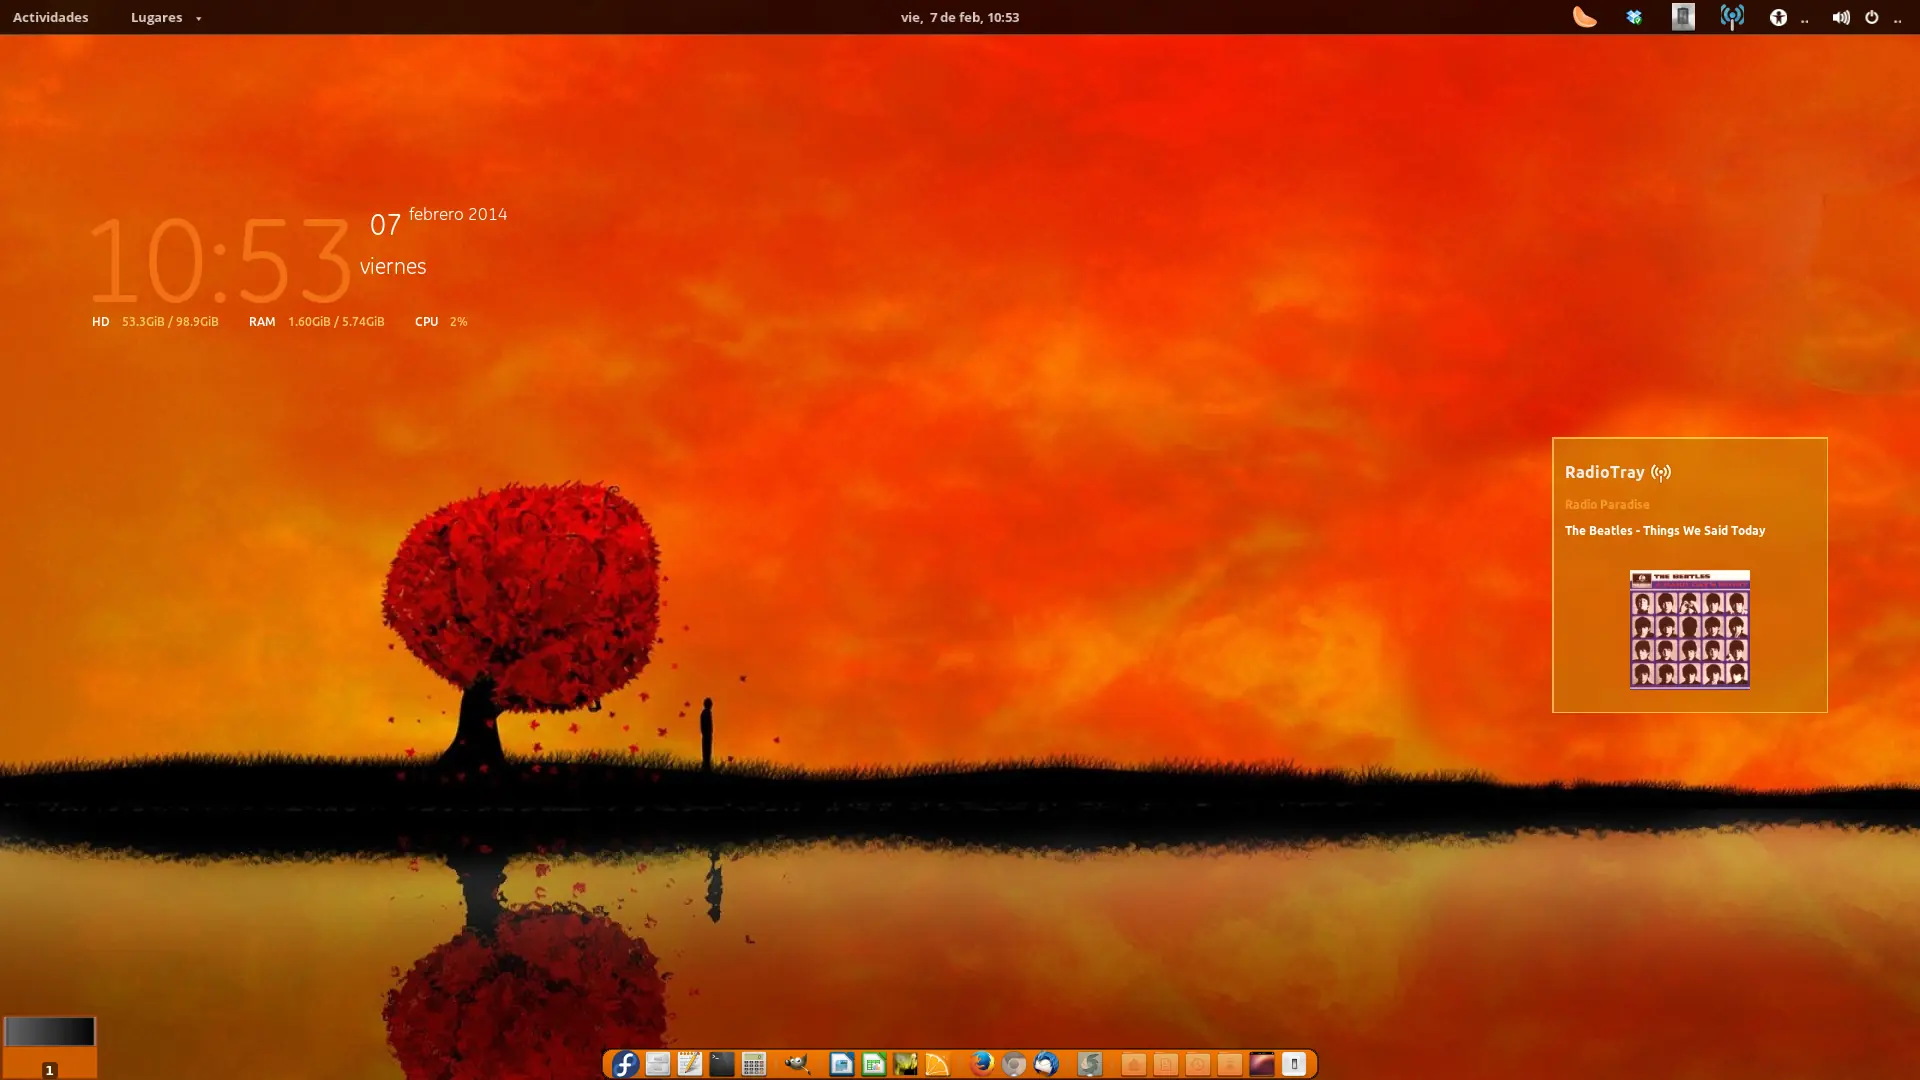Open the power button system menu
This screenshot has height=1080, width=1920.
[x=1871, y=17]
